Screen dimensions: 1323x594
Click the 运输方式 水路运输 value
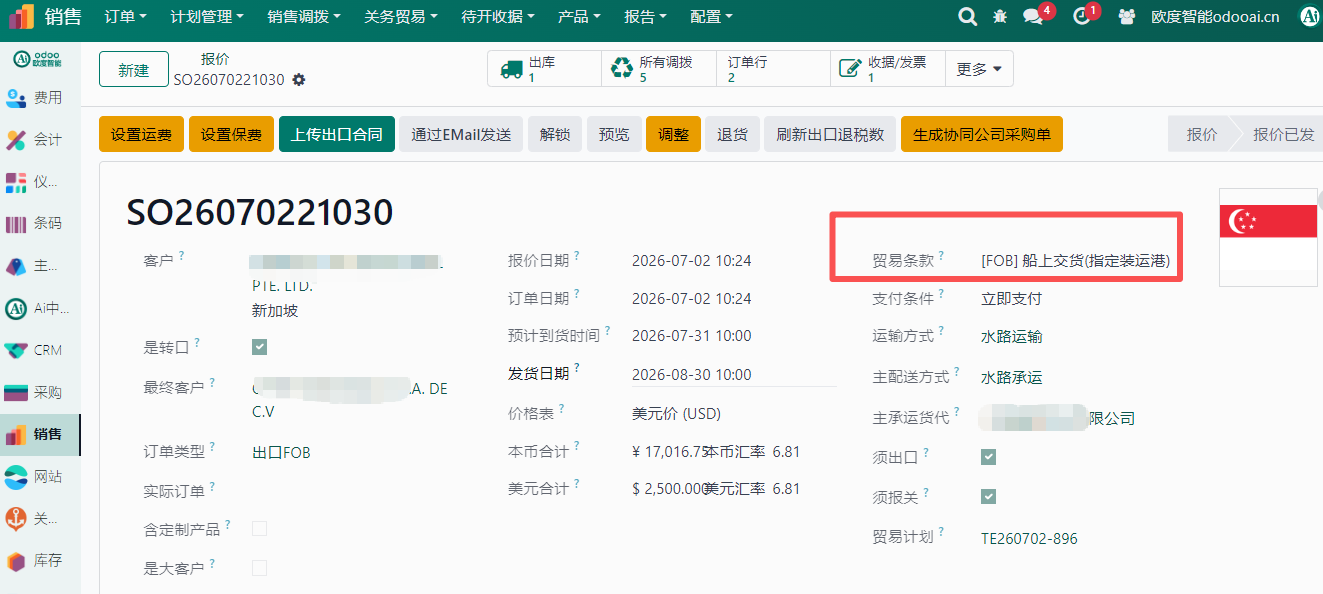coord(1011,337)
